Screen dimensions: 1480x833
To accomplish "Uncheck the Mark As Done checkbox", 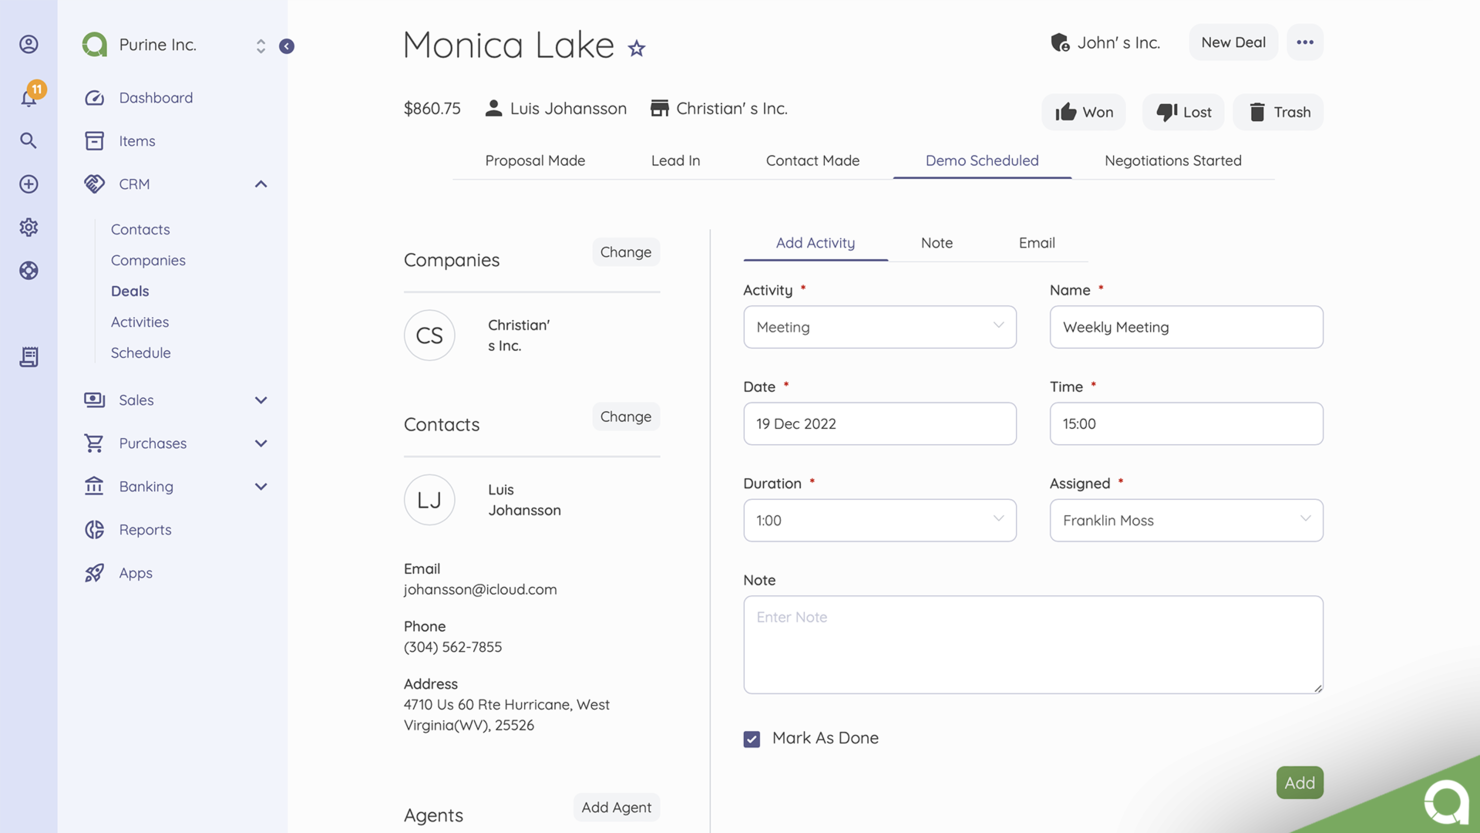I will pyautogui.click(x=752, y=739).
